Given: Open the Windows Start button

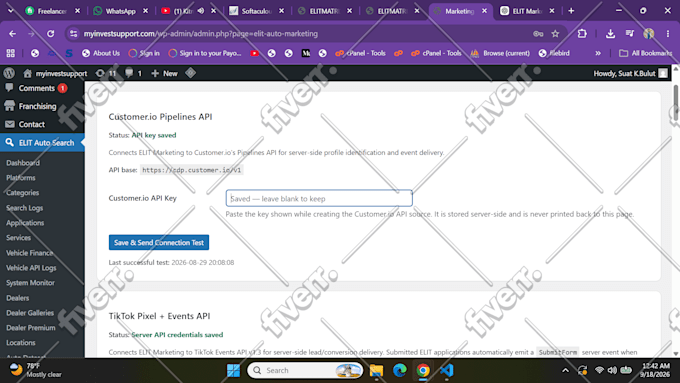Looking at the screenshot, I should click(x=233, y=370).
